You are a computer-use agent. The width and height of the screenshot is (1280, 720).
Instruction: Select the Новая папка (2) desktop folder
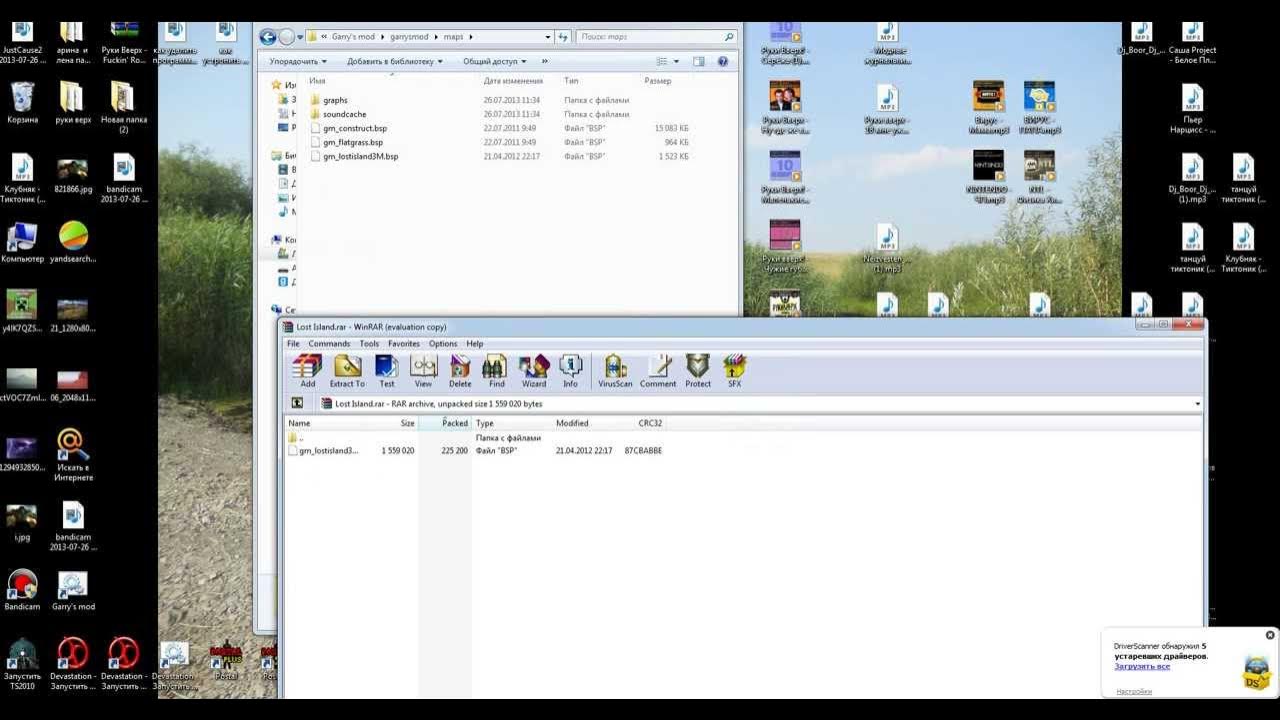coord(123,108)
